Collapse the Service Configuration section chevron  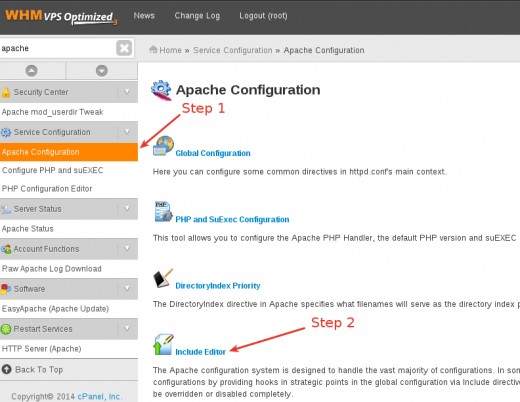tap(127, 132)
